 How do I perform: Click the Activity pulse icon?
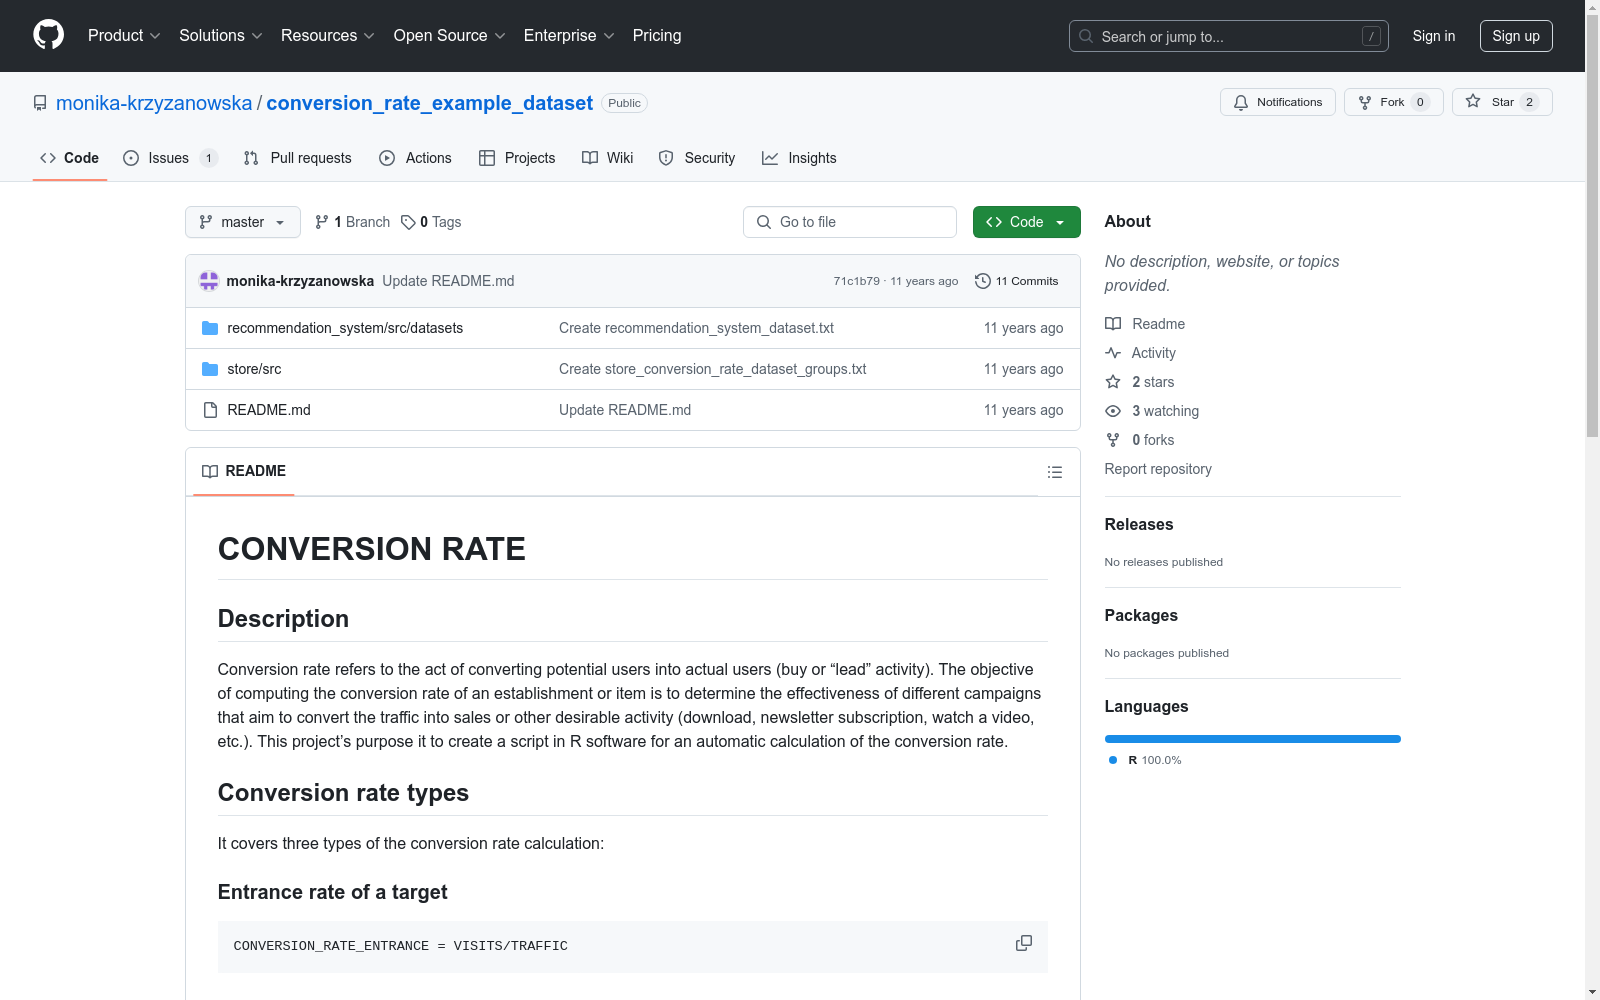(x=1113, y=353)
